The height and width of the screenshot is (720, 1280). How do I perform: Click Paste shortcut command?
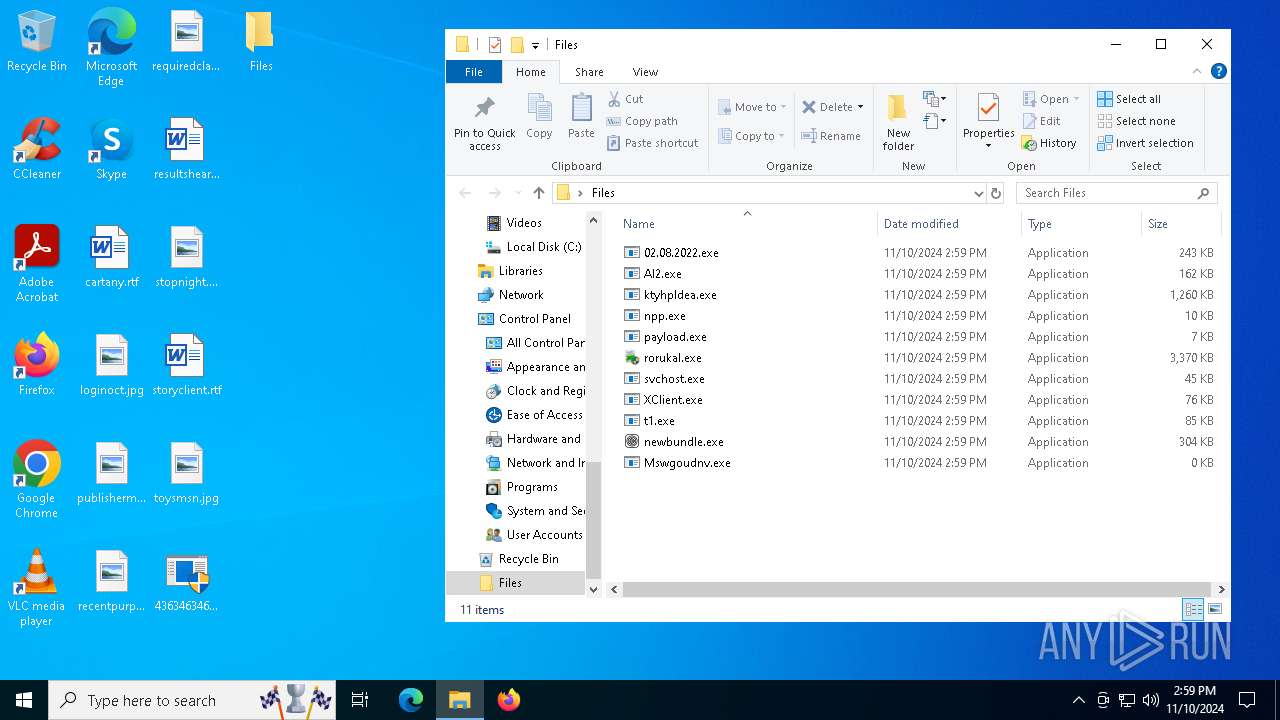pyautogui.click(x=652, y=143)
